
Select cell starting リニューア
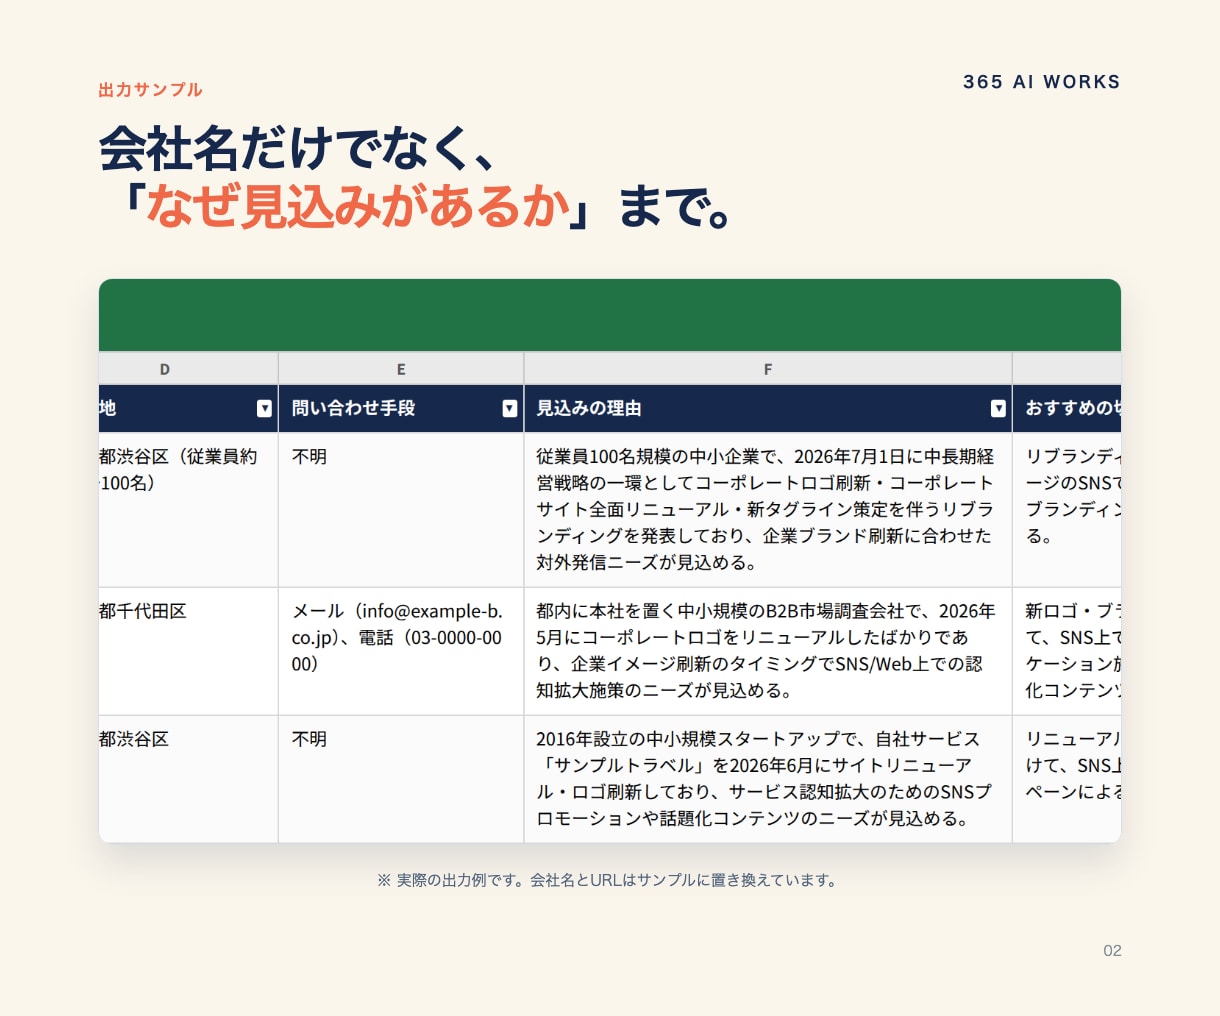point(1067,779)
